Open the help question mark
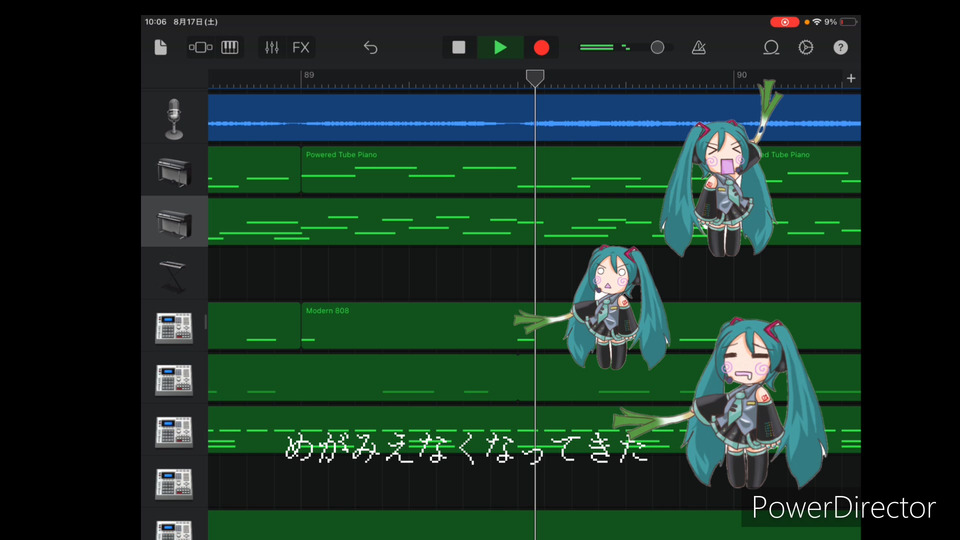Image resolution: width=960 pixels, height=540 pixels. click(x=841, y=47)
